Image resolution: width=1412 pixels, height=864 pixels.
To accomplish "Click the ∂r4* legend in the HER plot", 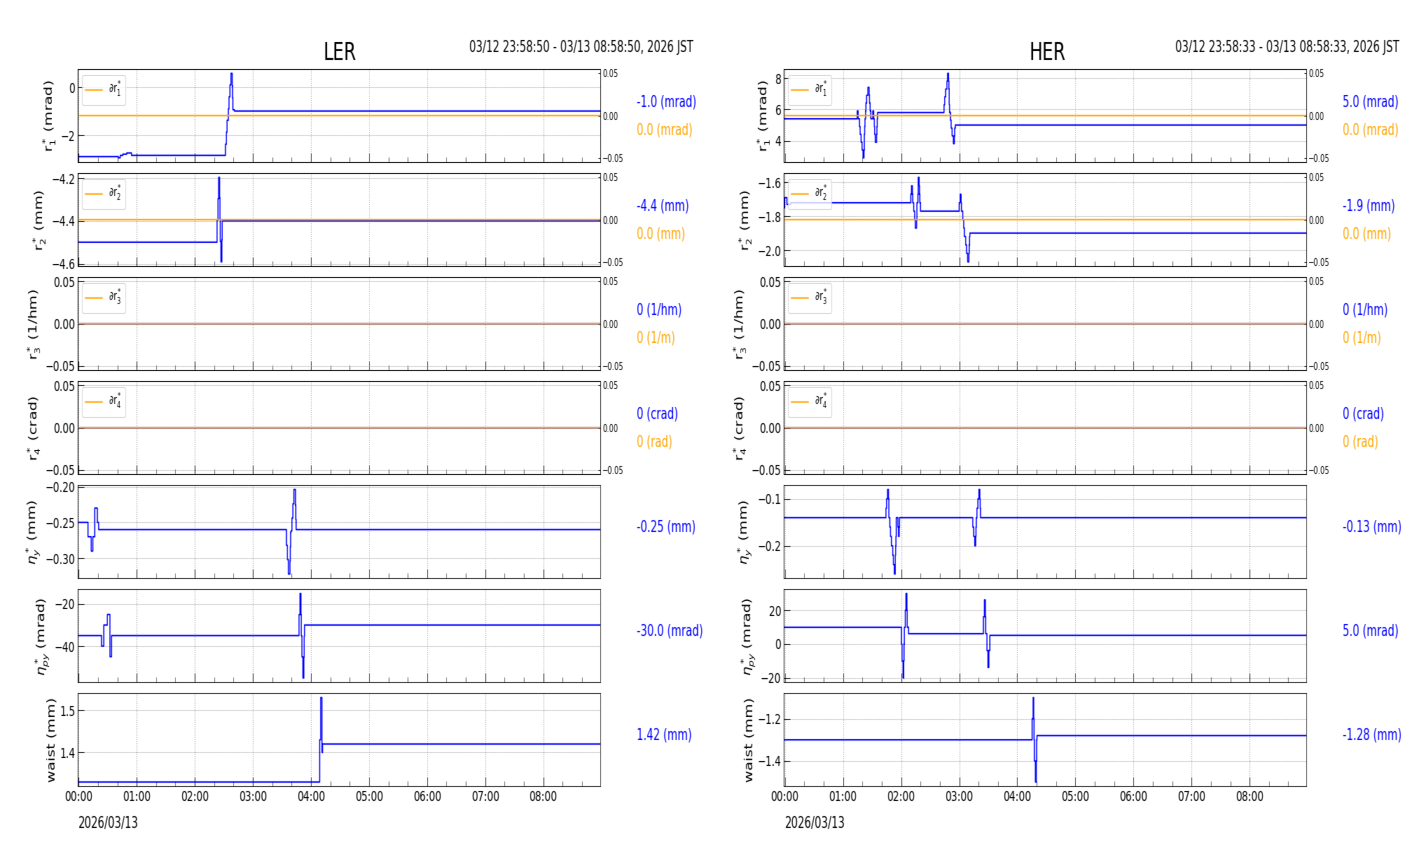I will 810,402.
